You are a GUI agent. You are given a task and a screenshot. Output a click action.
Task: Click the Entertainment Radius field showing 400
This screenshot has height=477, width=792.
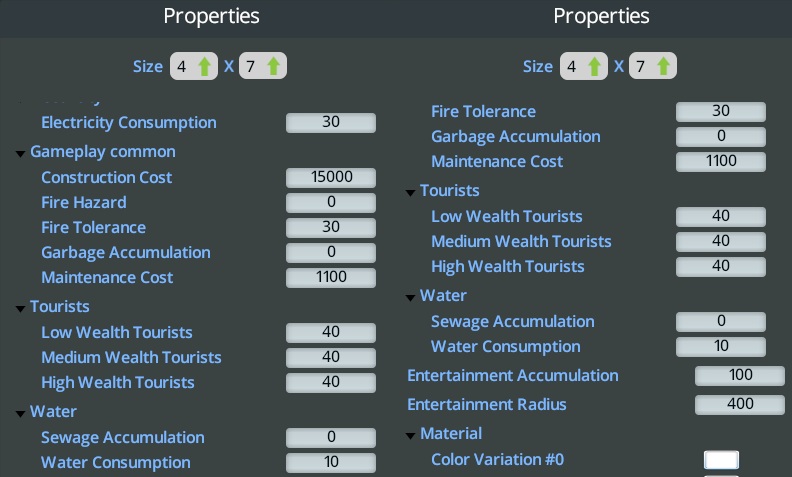click(740, 405)
